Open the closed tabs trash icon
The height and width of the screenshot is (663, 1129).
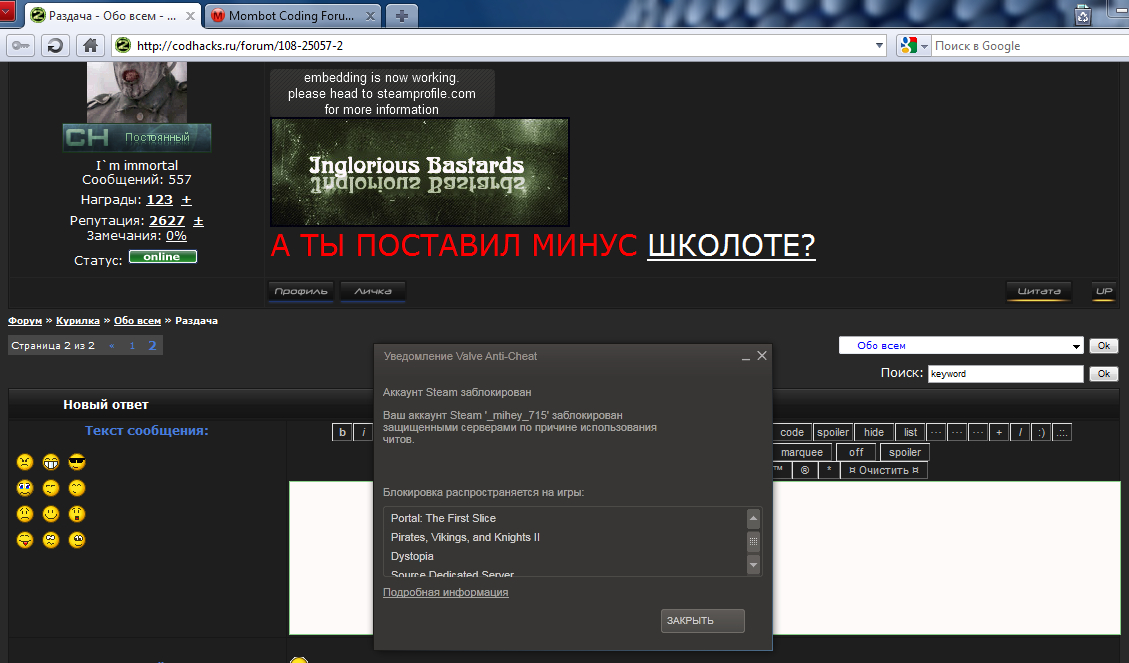(1083, 16)
